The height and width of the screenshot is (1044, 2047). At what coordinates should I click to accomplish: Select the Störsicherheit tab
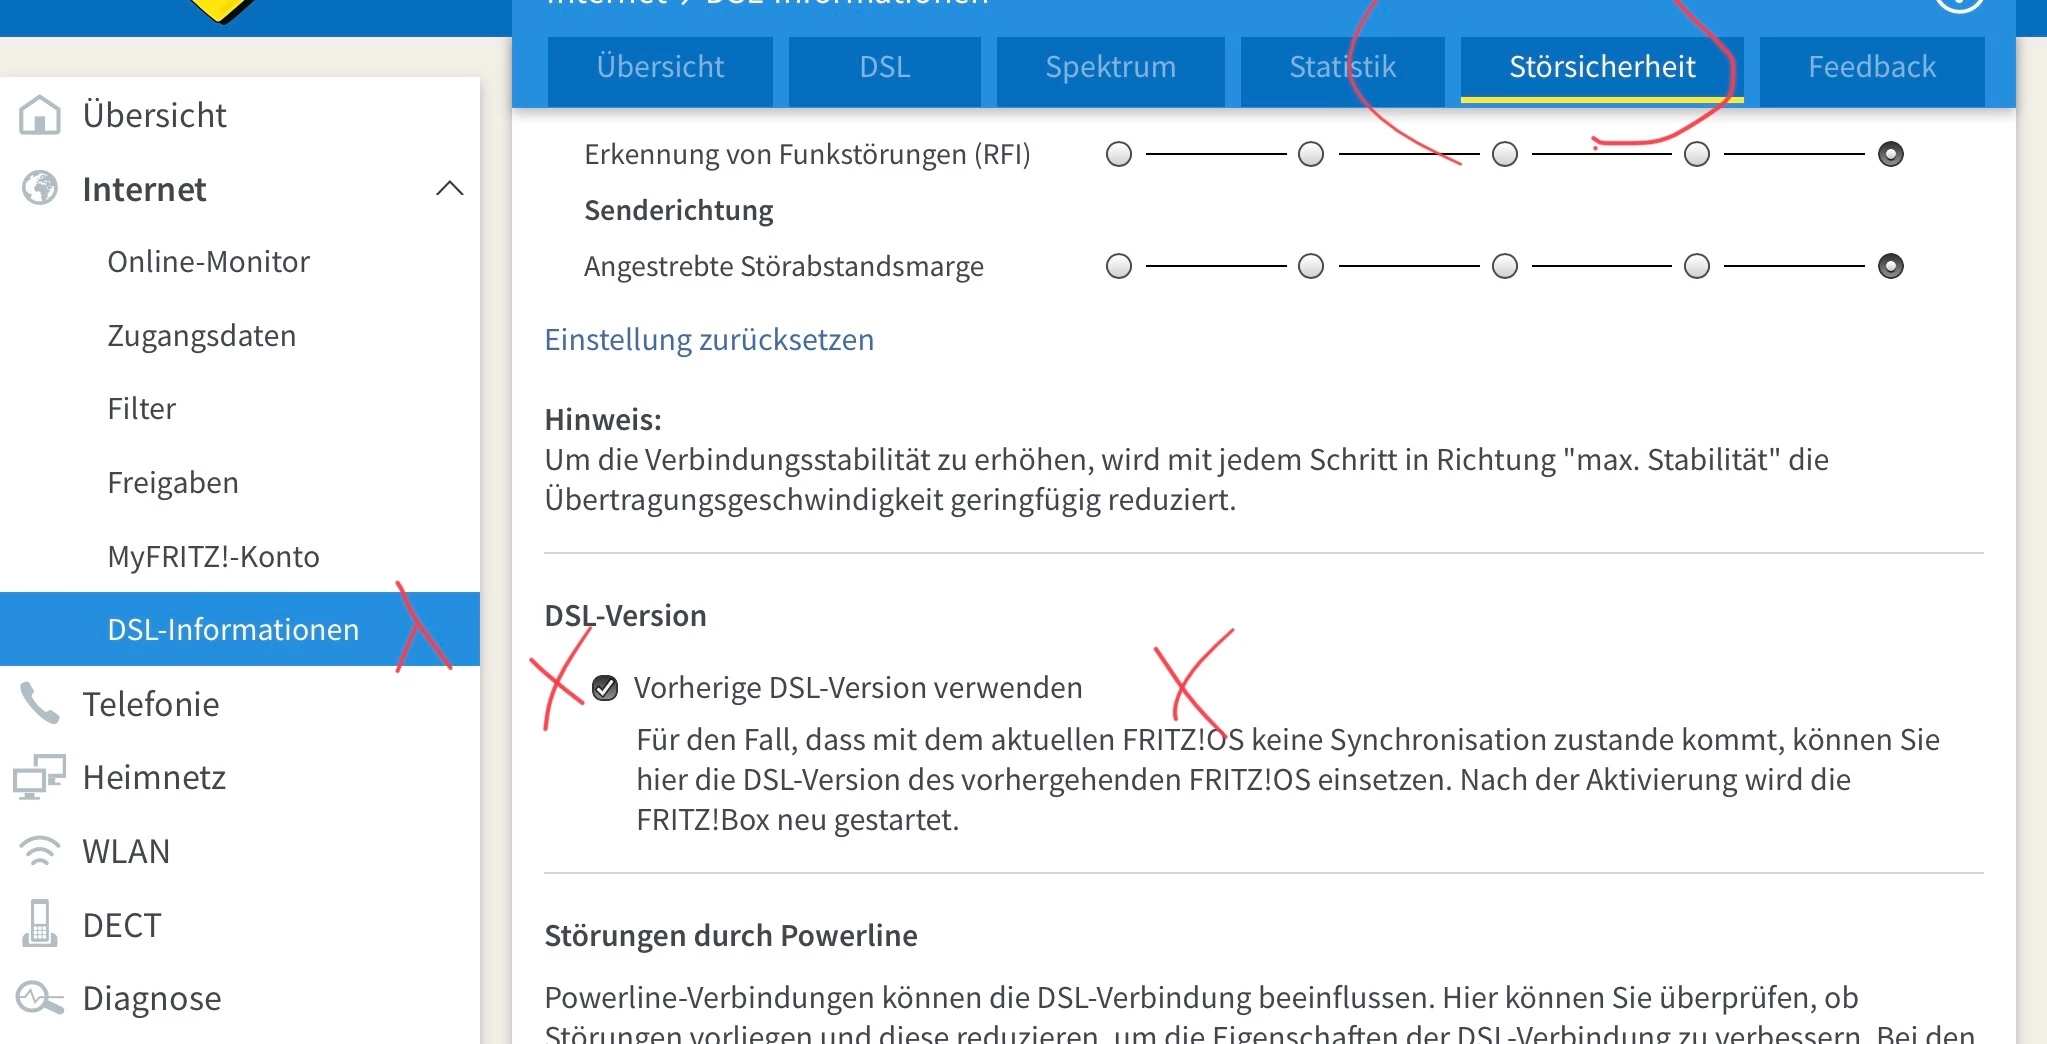pyautogui.click(x=1602, y=68)
